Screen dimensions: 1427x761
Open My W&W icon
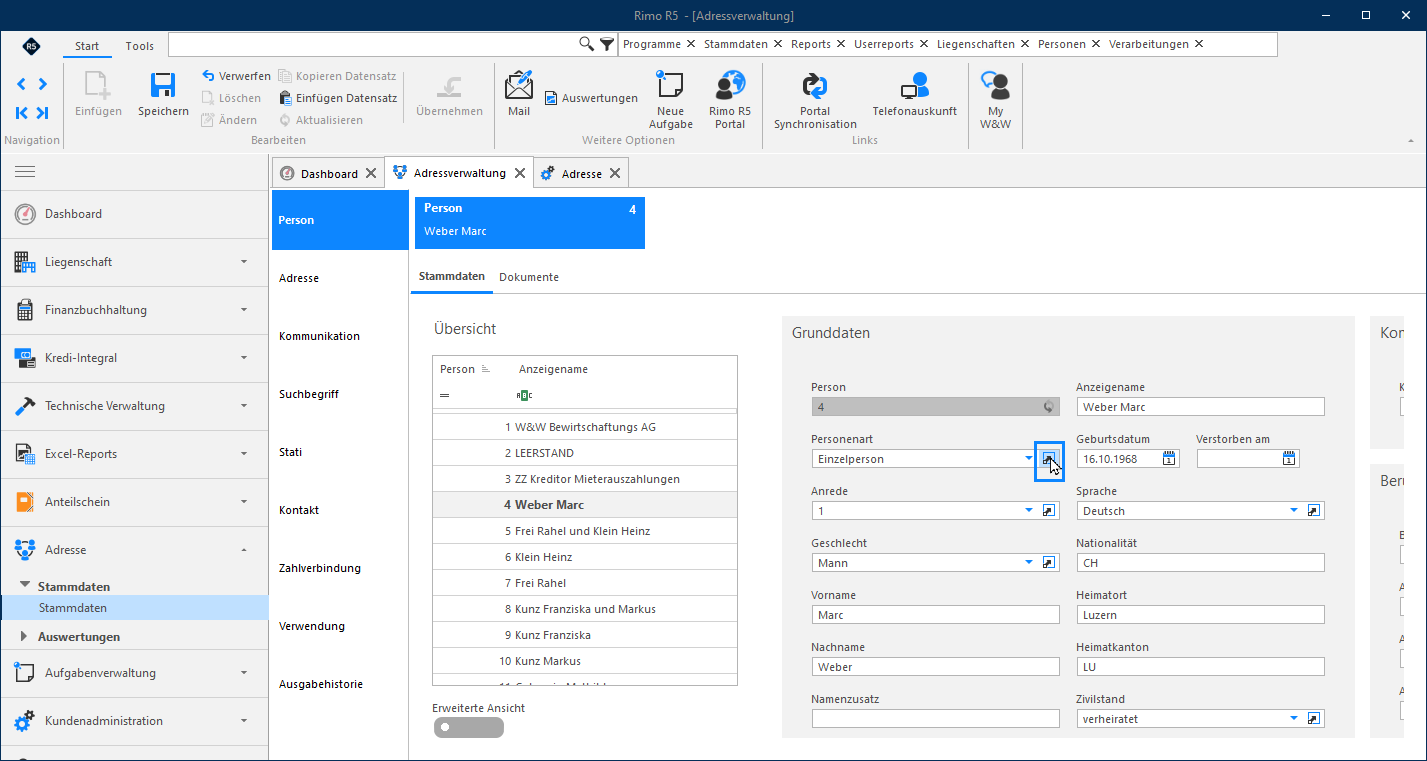995,85
